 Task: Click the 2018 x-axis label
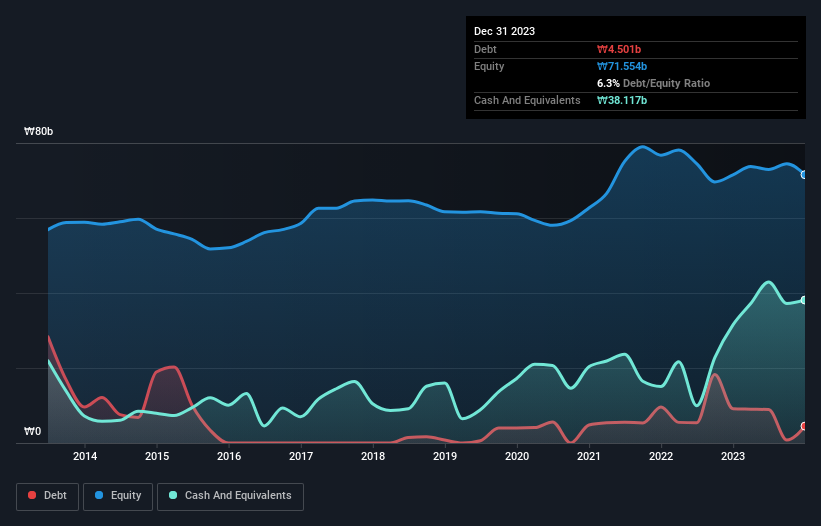[373, 456]
